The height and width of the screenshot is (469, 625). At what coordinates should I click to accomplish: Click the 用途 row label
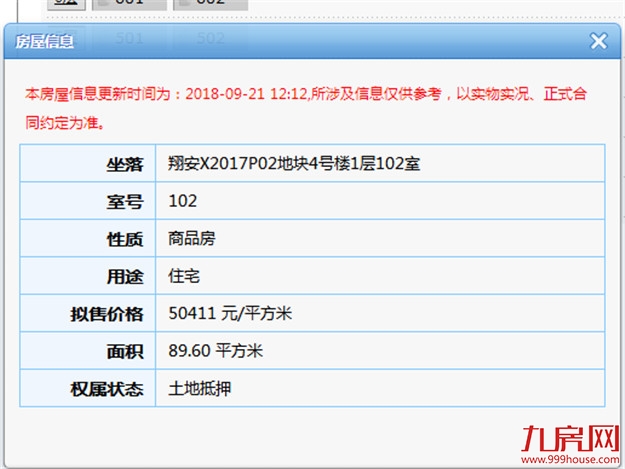coord(125,277)
